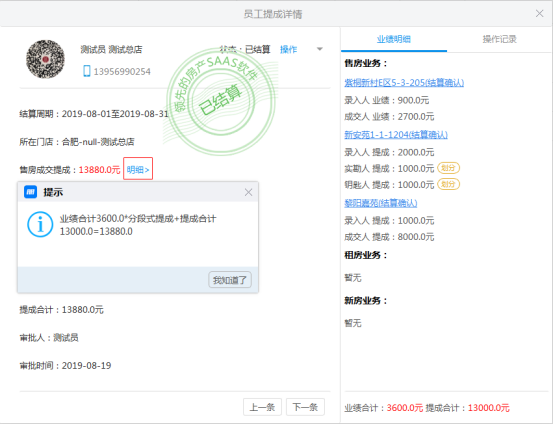The image size is (554, 424).
Task: Go to next record with 下一条
Action: [x=305, y=407]
